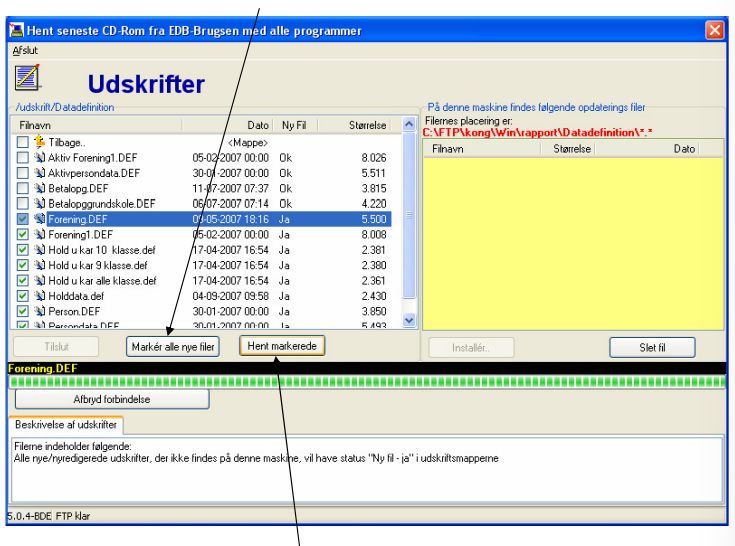The height and width of the screenshot is (546, 735).
Task: Click the Tilbage folder-up icon
Action: click(x=40, y=142)
